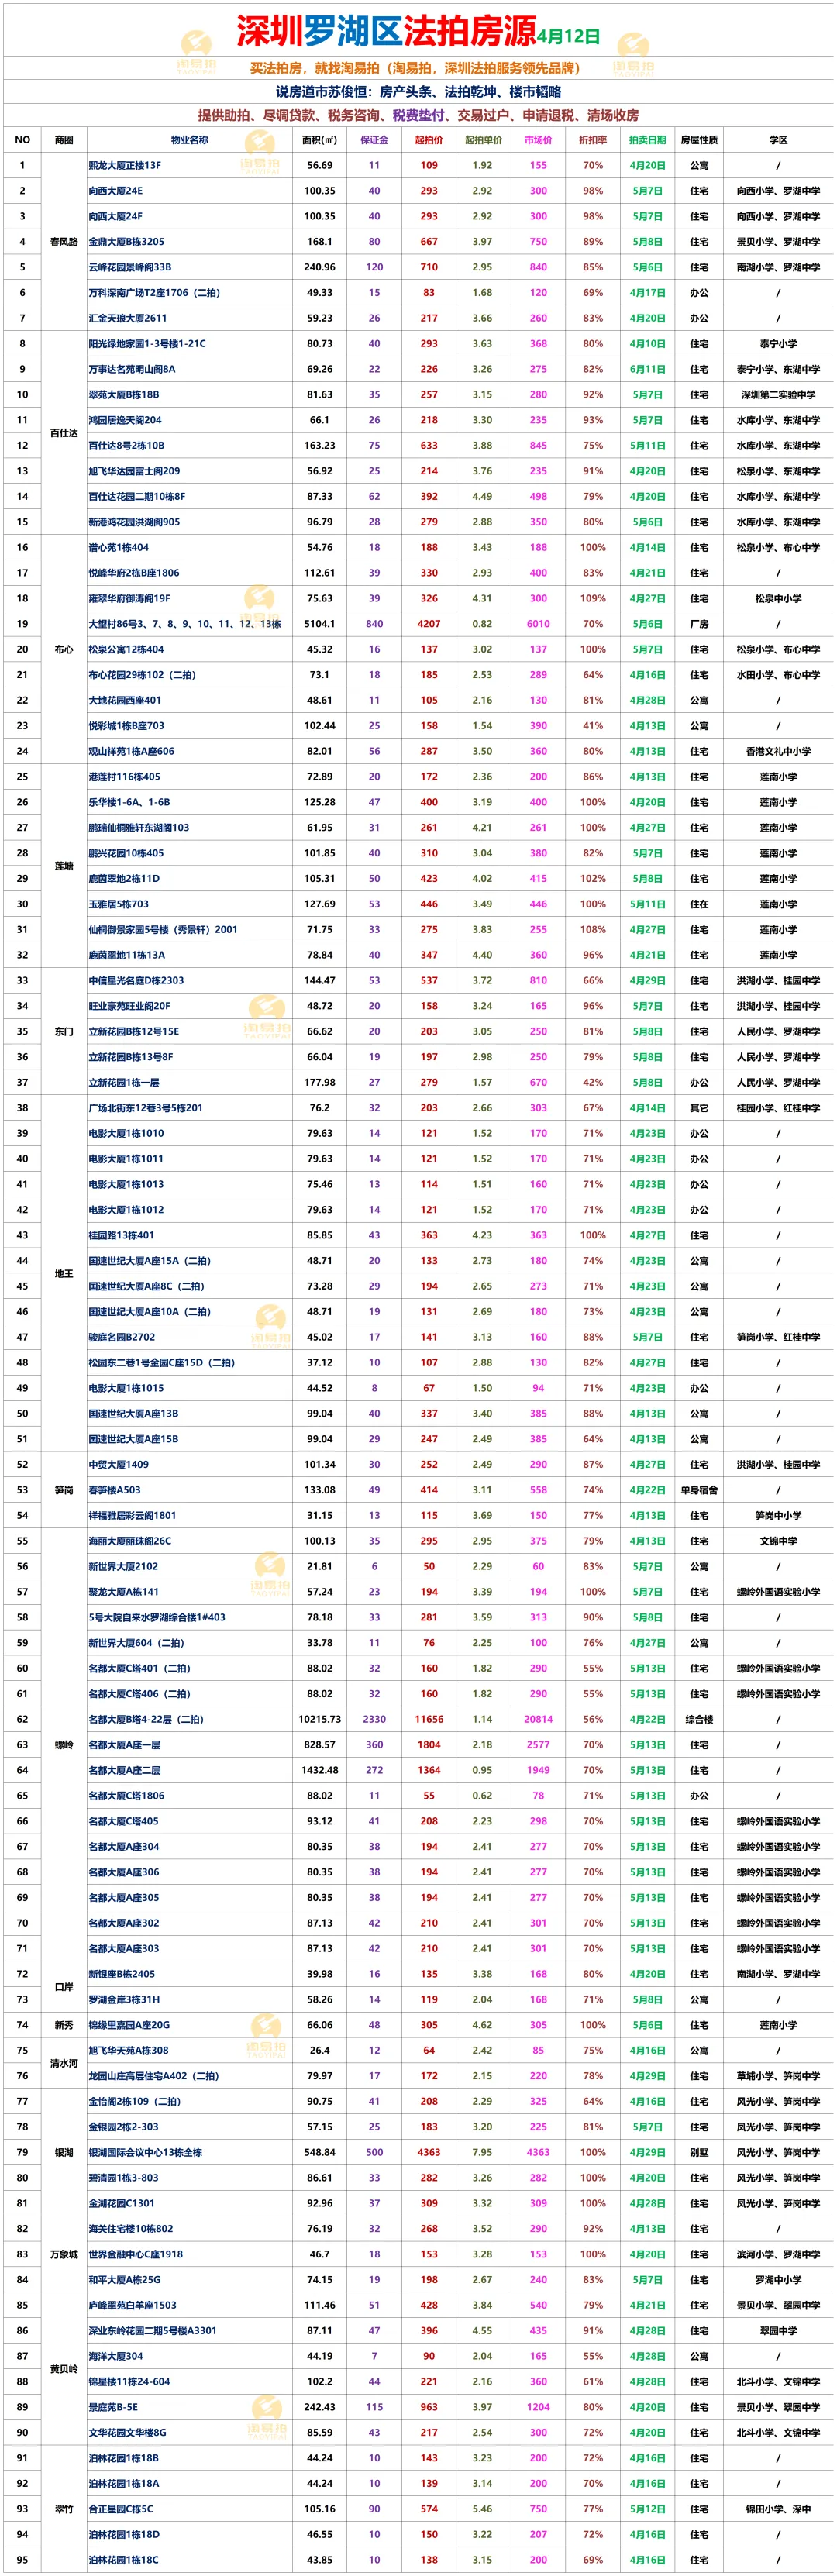Click property name 中信星光名庭D栋2303
Image resolution: width=837 pixels, height=2576 pixels.
click(x=136, y=980)
